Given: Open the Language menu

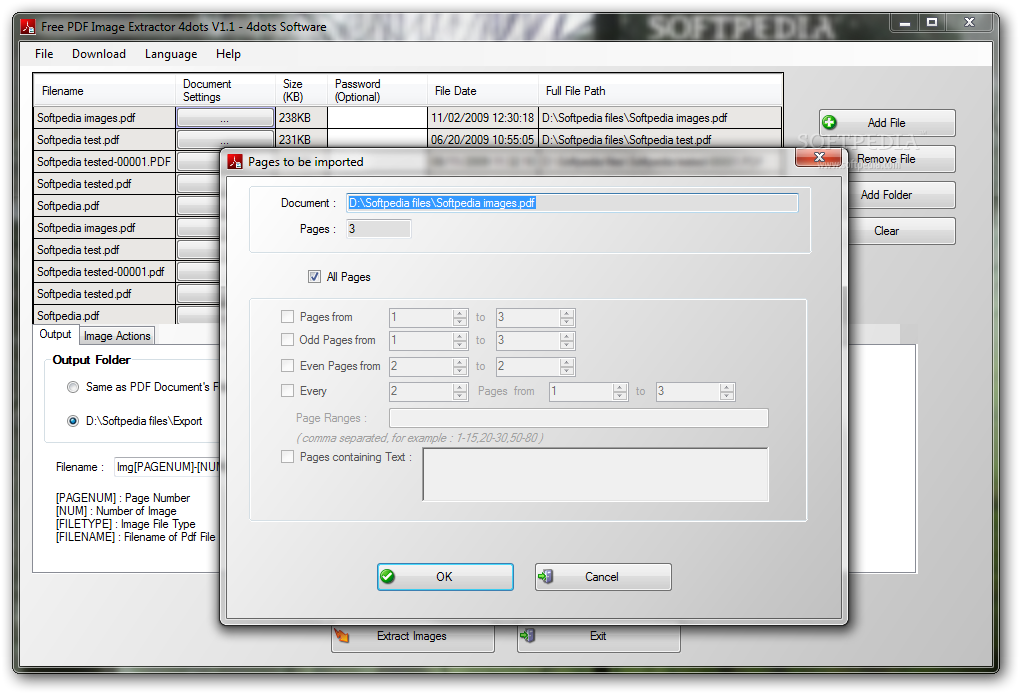Looking at the screenshot, I should (x=171, y=54).
